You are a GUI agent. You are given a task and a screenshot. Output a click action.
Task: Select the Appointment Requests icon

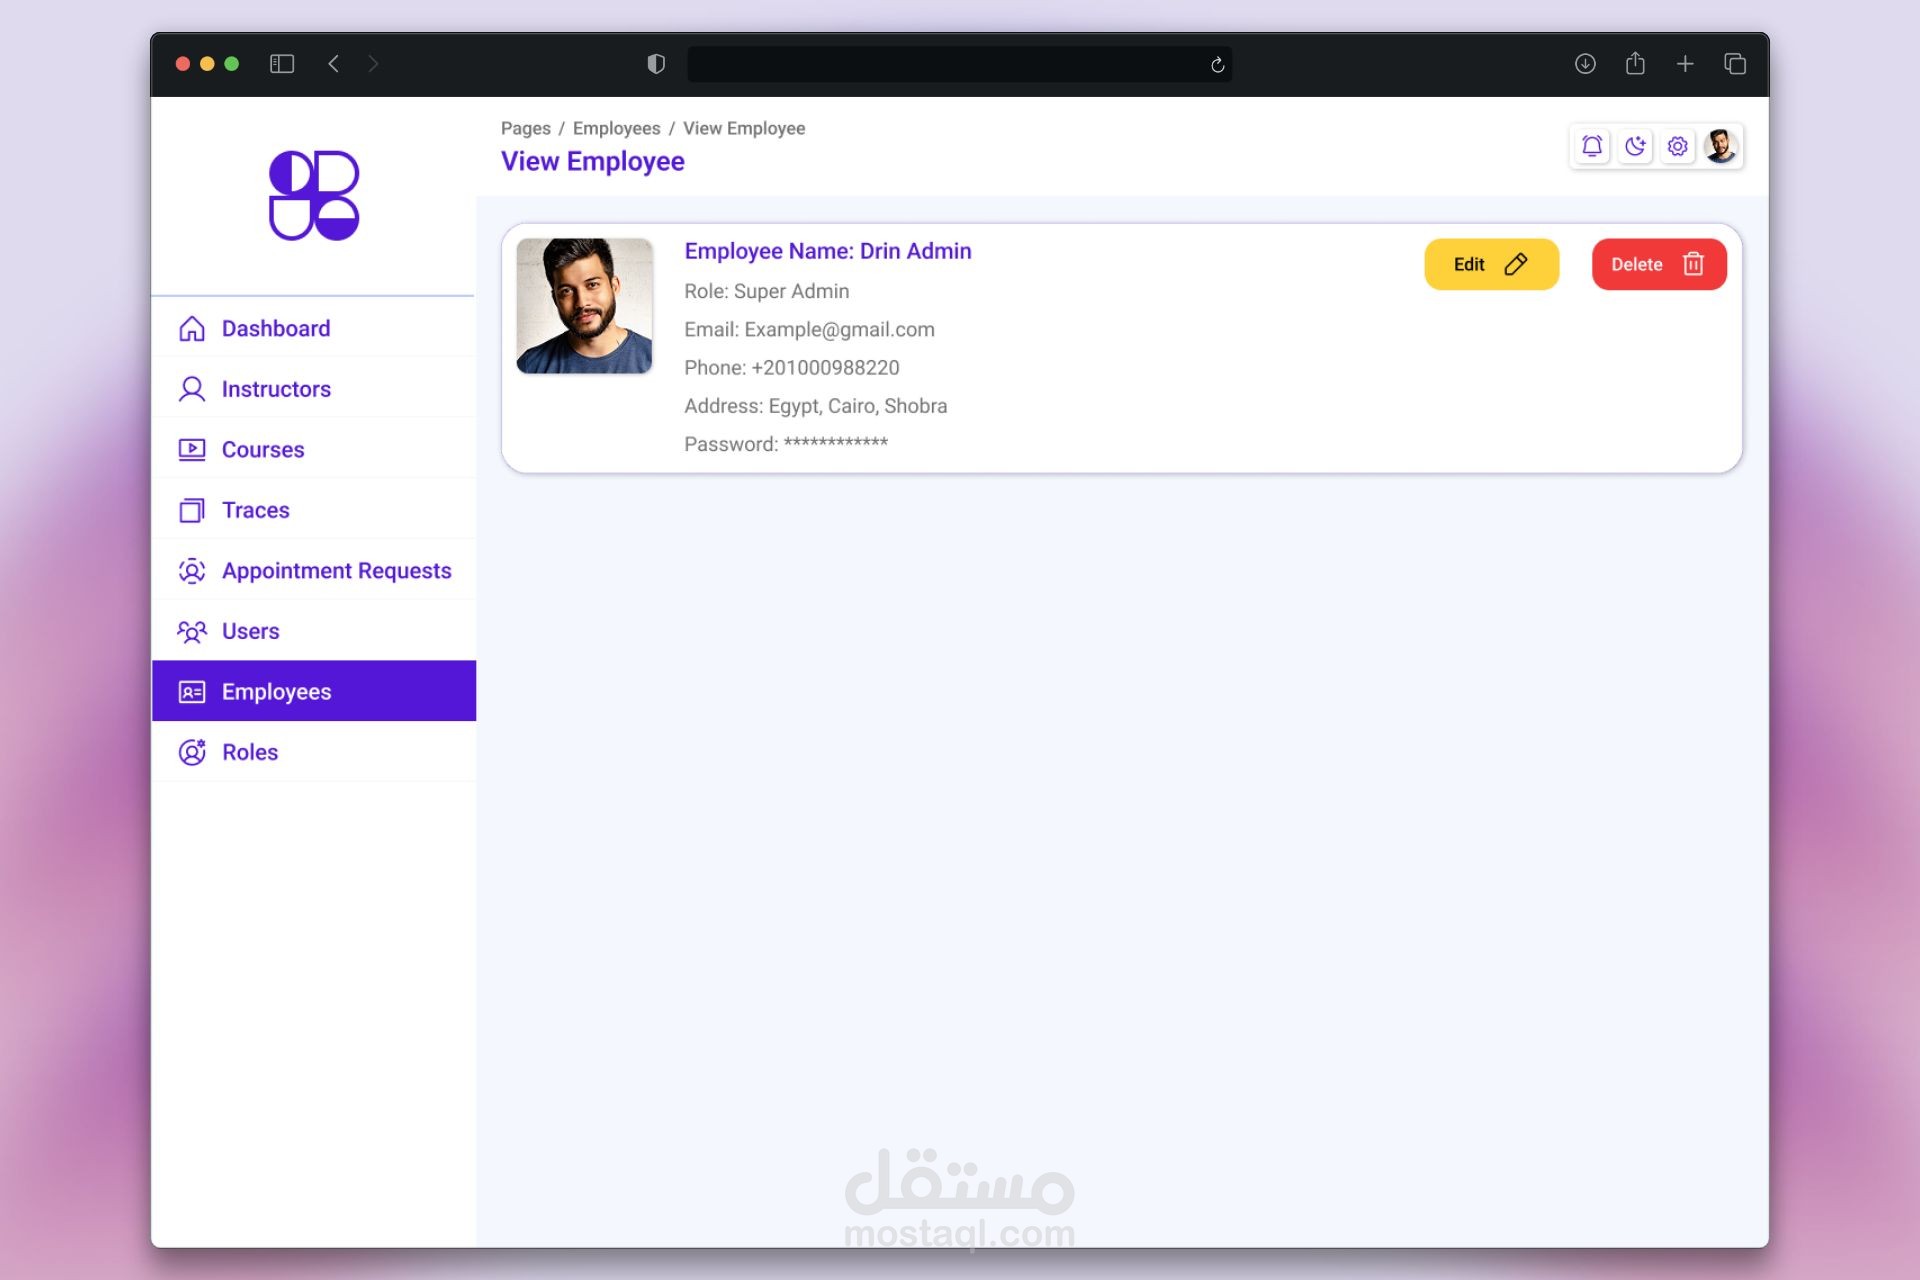point(191,571)
